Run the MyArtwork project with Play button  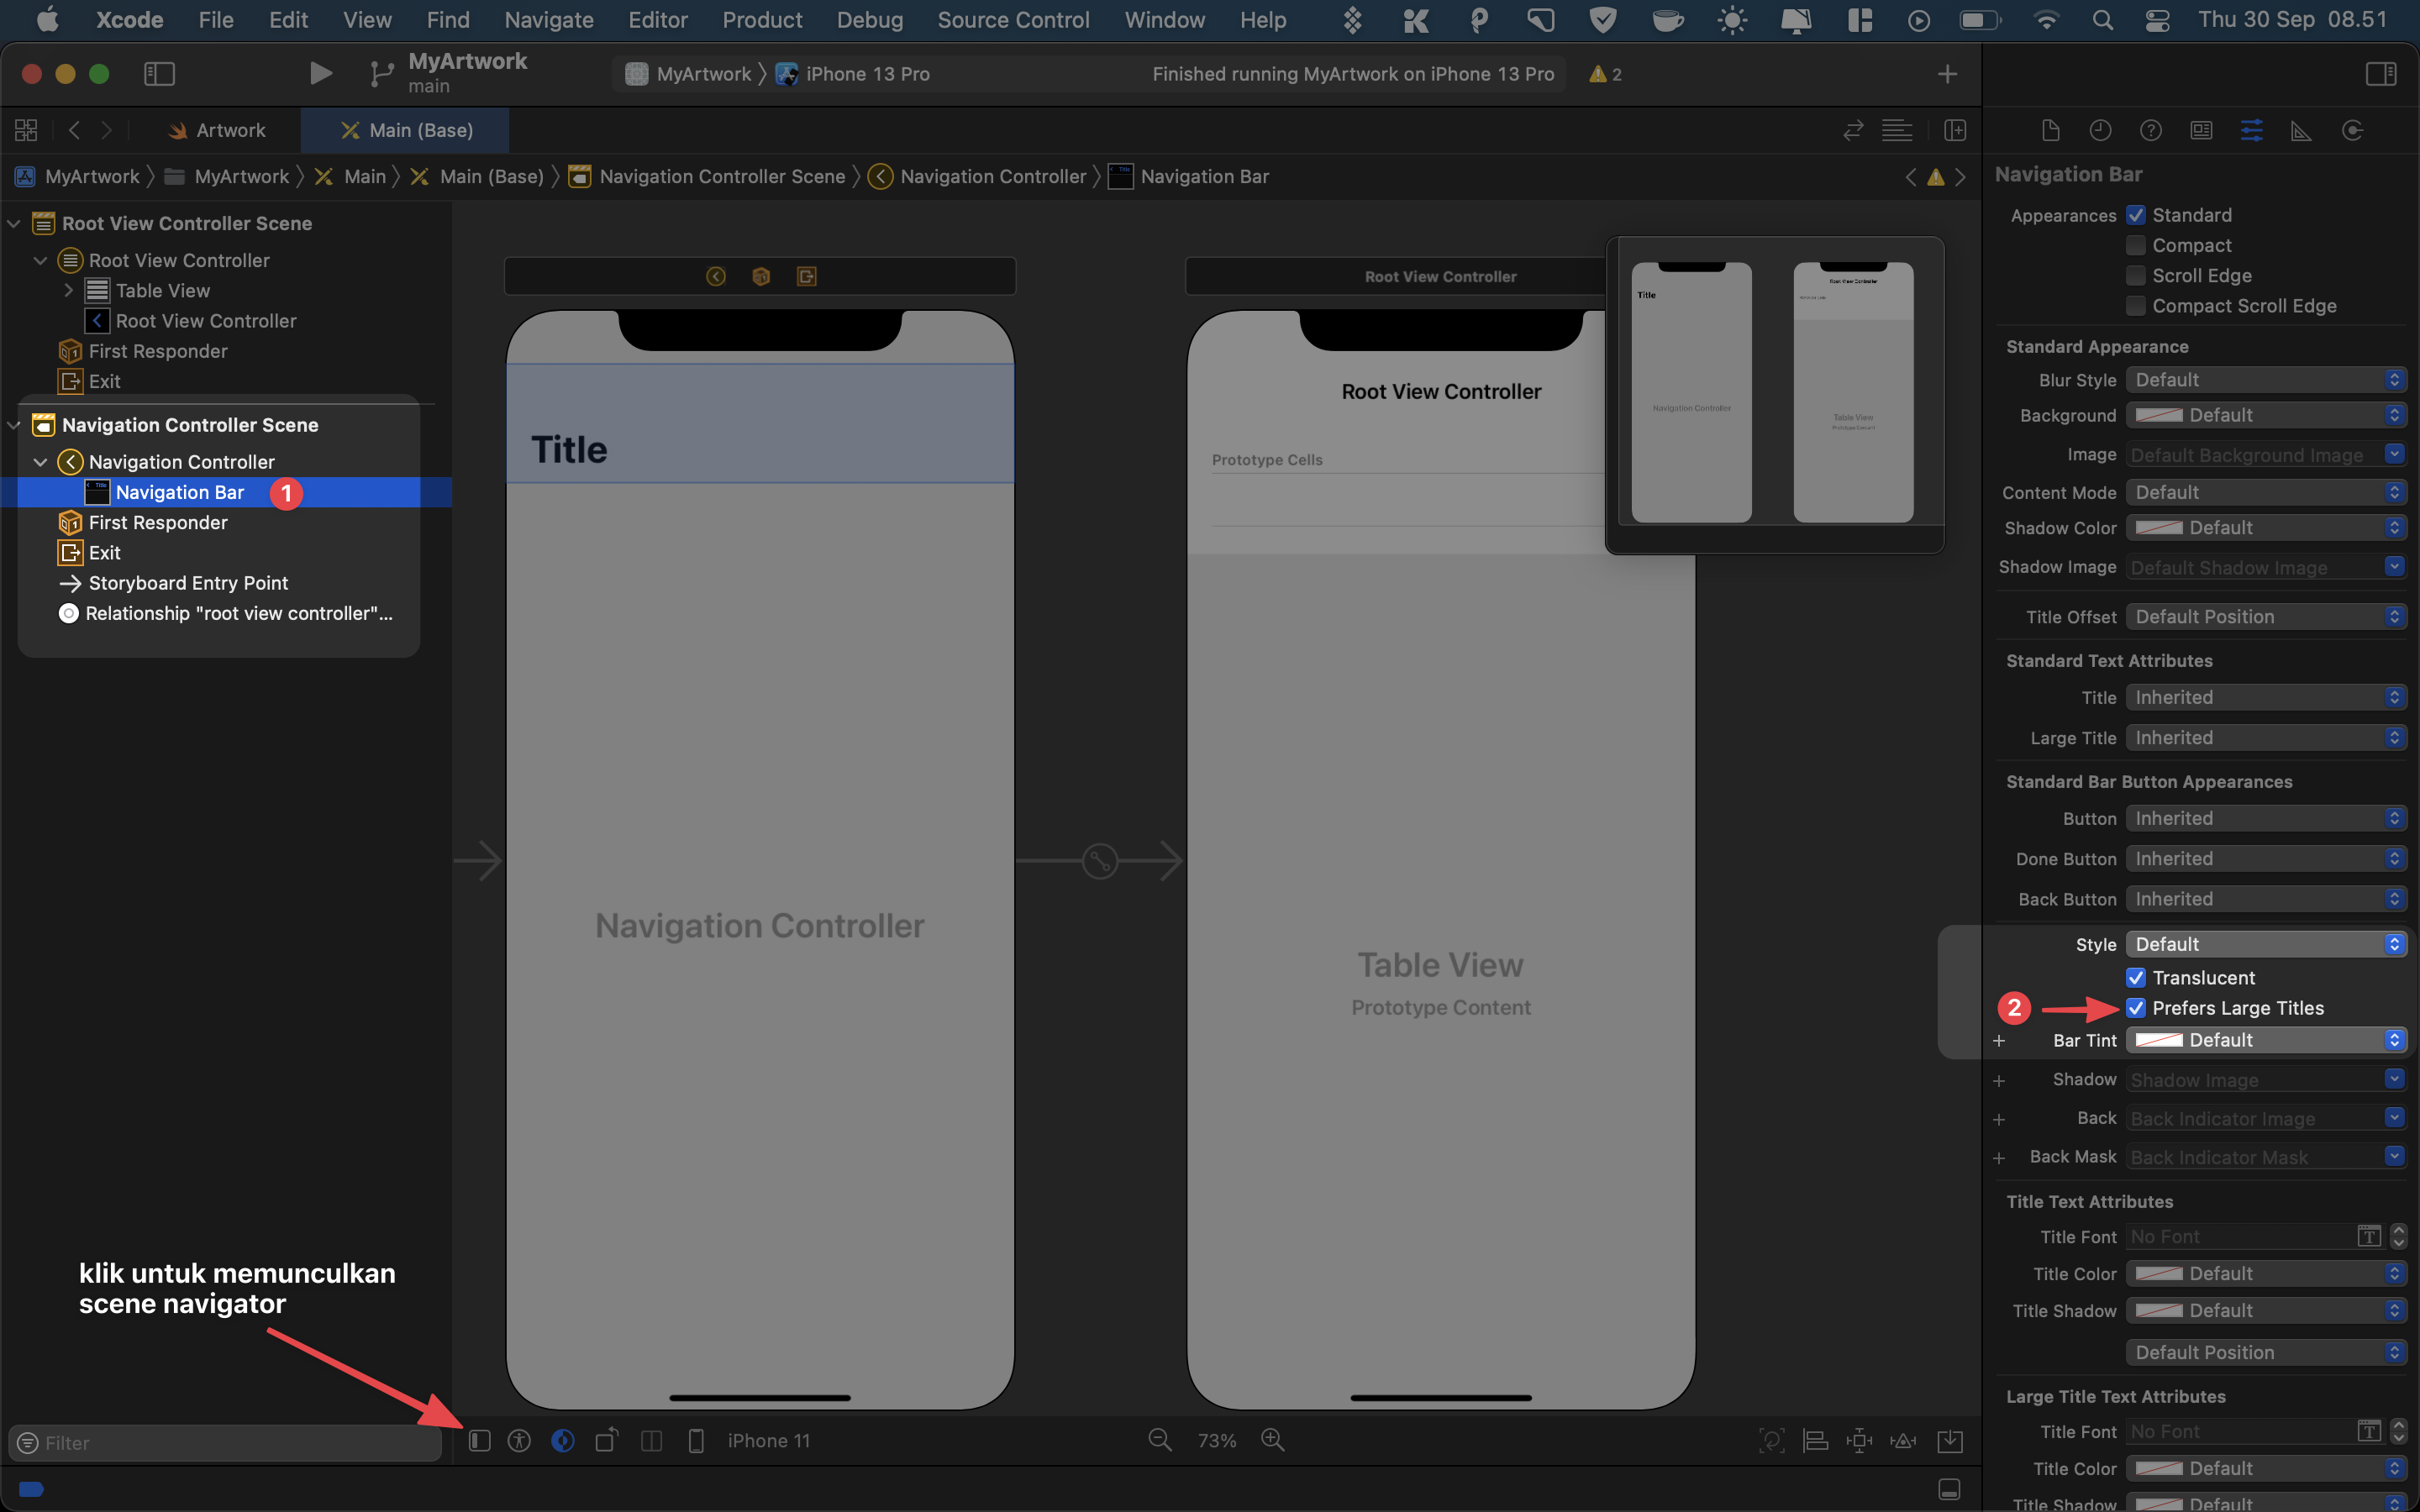pos(320,73)
